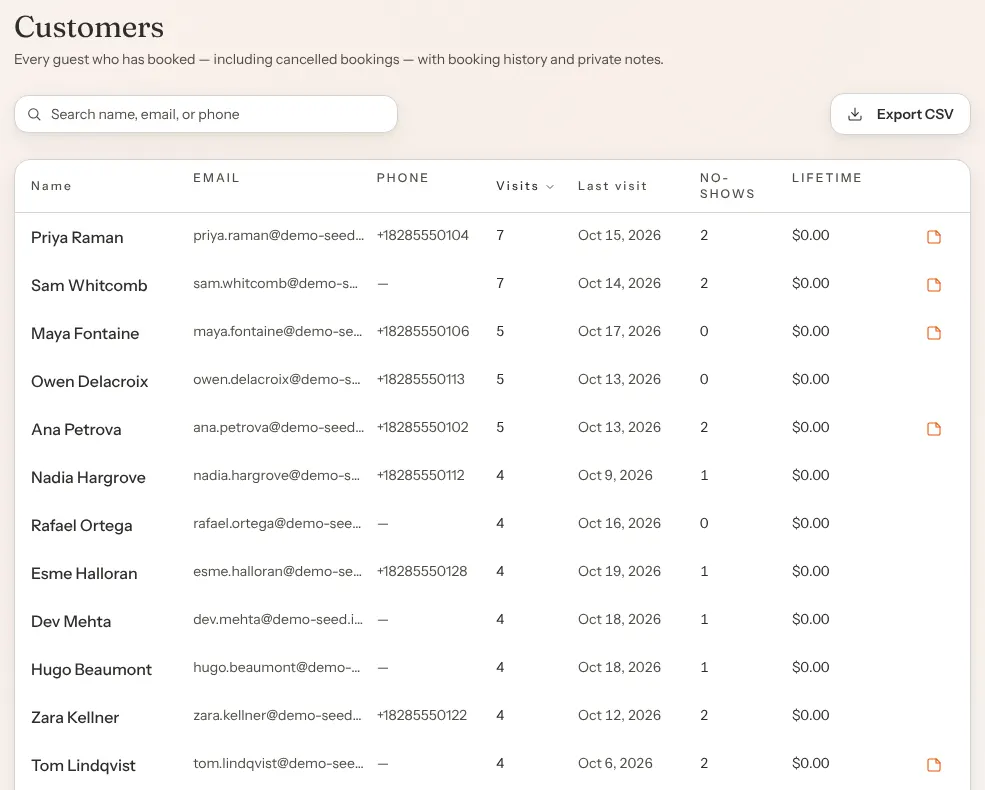
Task: Open customer Zara Kellner
Action: (75, 718)
